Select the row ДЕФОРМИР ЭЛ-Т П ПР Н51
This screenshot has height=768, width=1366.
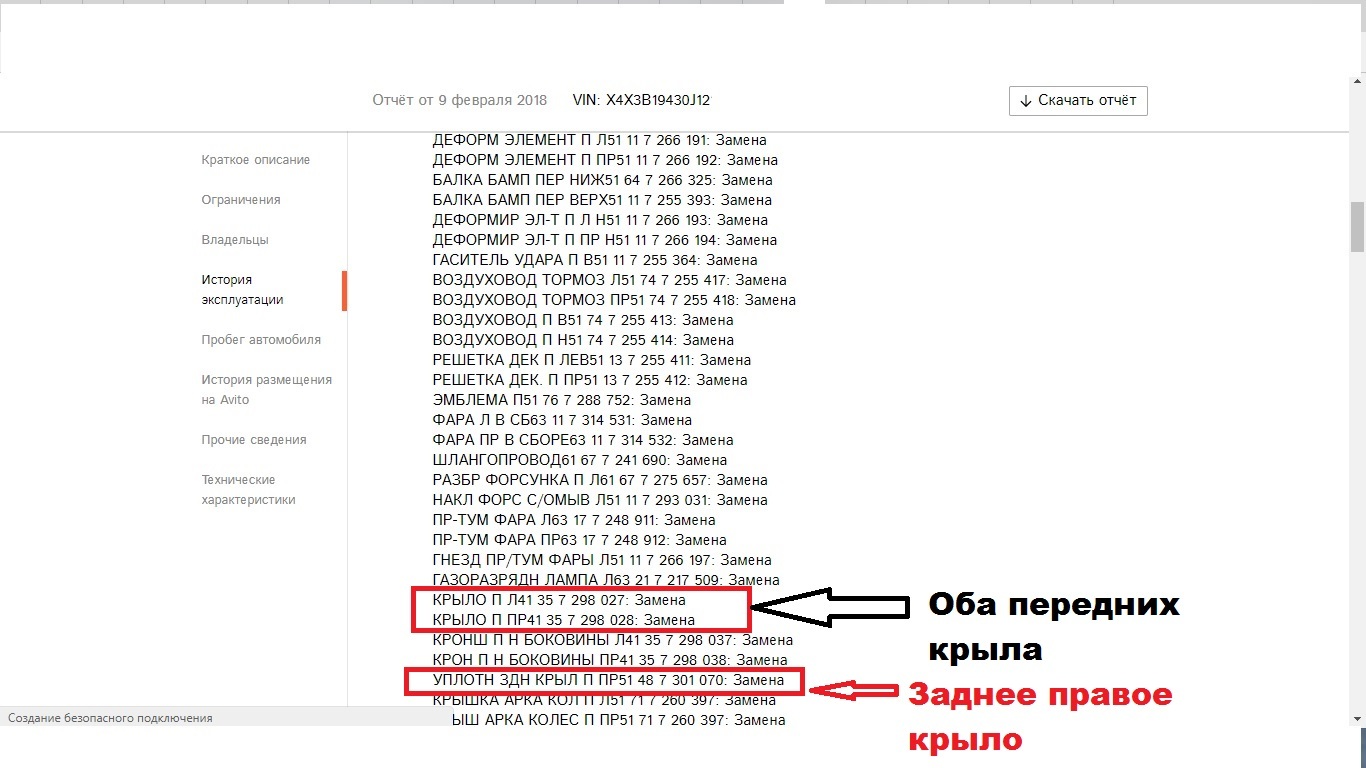pyautogui.click(x=605, y=240)
